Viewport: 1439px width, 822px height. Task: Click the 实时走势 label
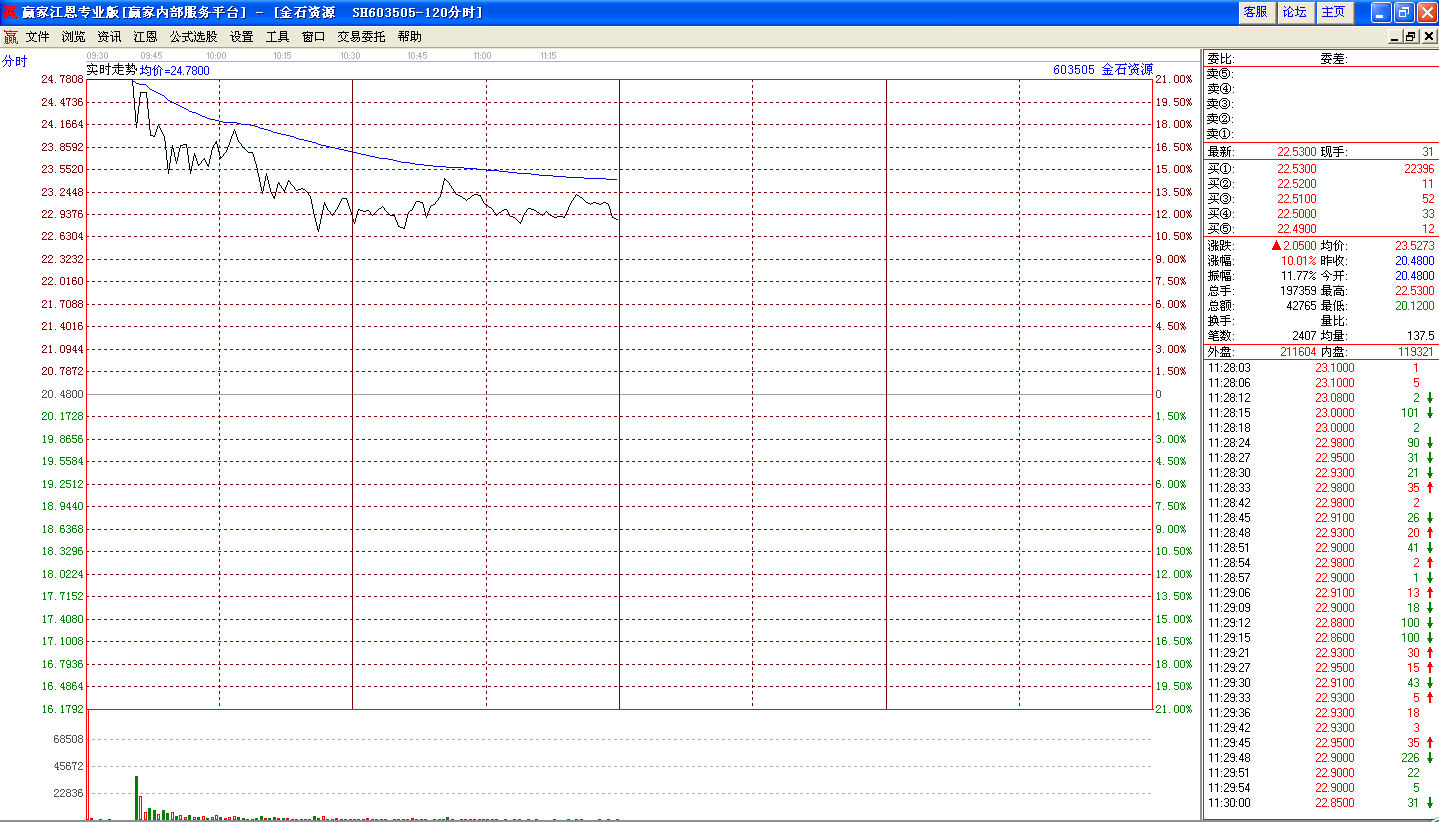point(112,70)
